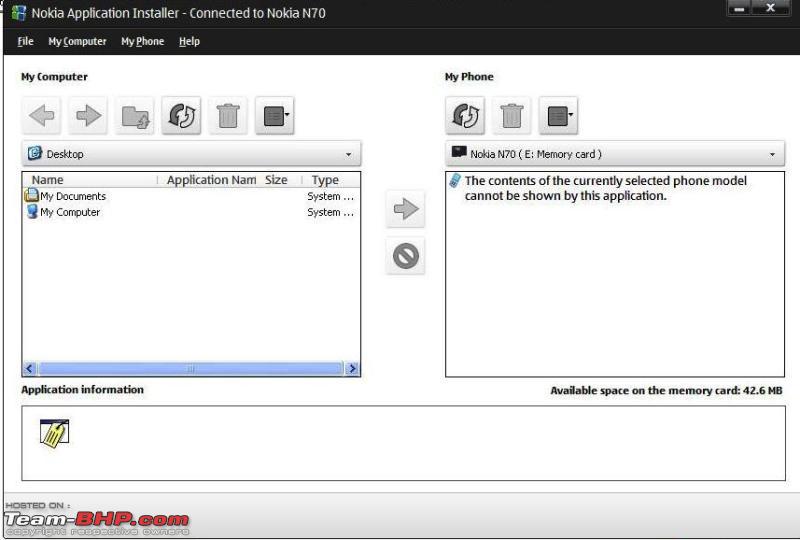Refresh the My Phone contents
This screenshot has height=540, width=800.
pos(465,115)
